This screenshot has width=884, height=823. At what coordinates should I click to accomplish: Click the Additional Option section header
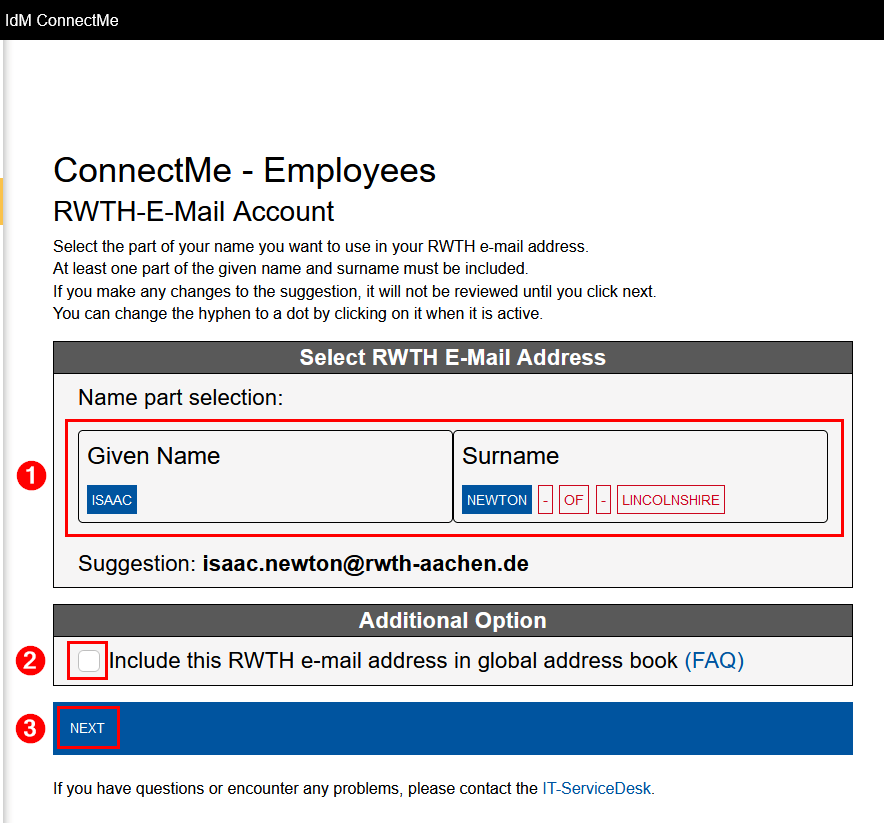452,620
